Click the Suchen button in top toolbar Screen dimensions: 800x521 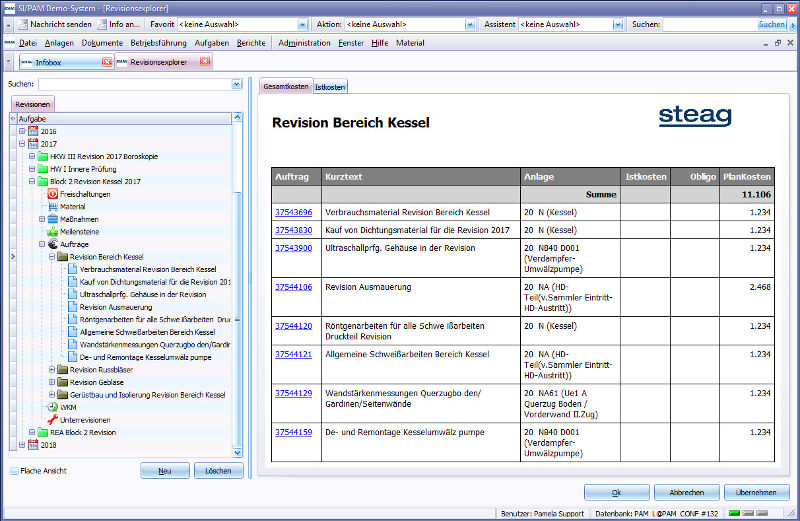point(772,24)
